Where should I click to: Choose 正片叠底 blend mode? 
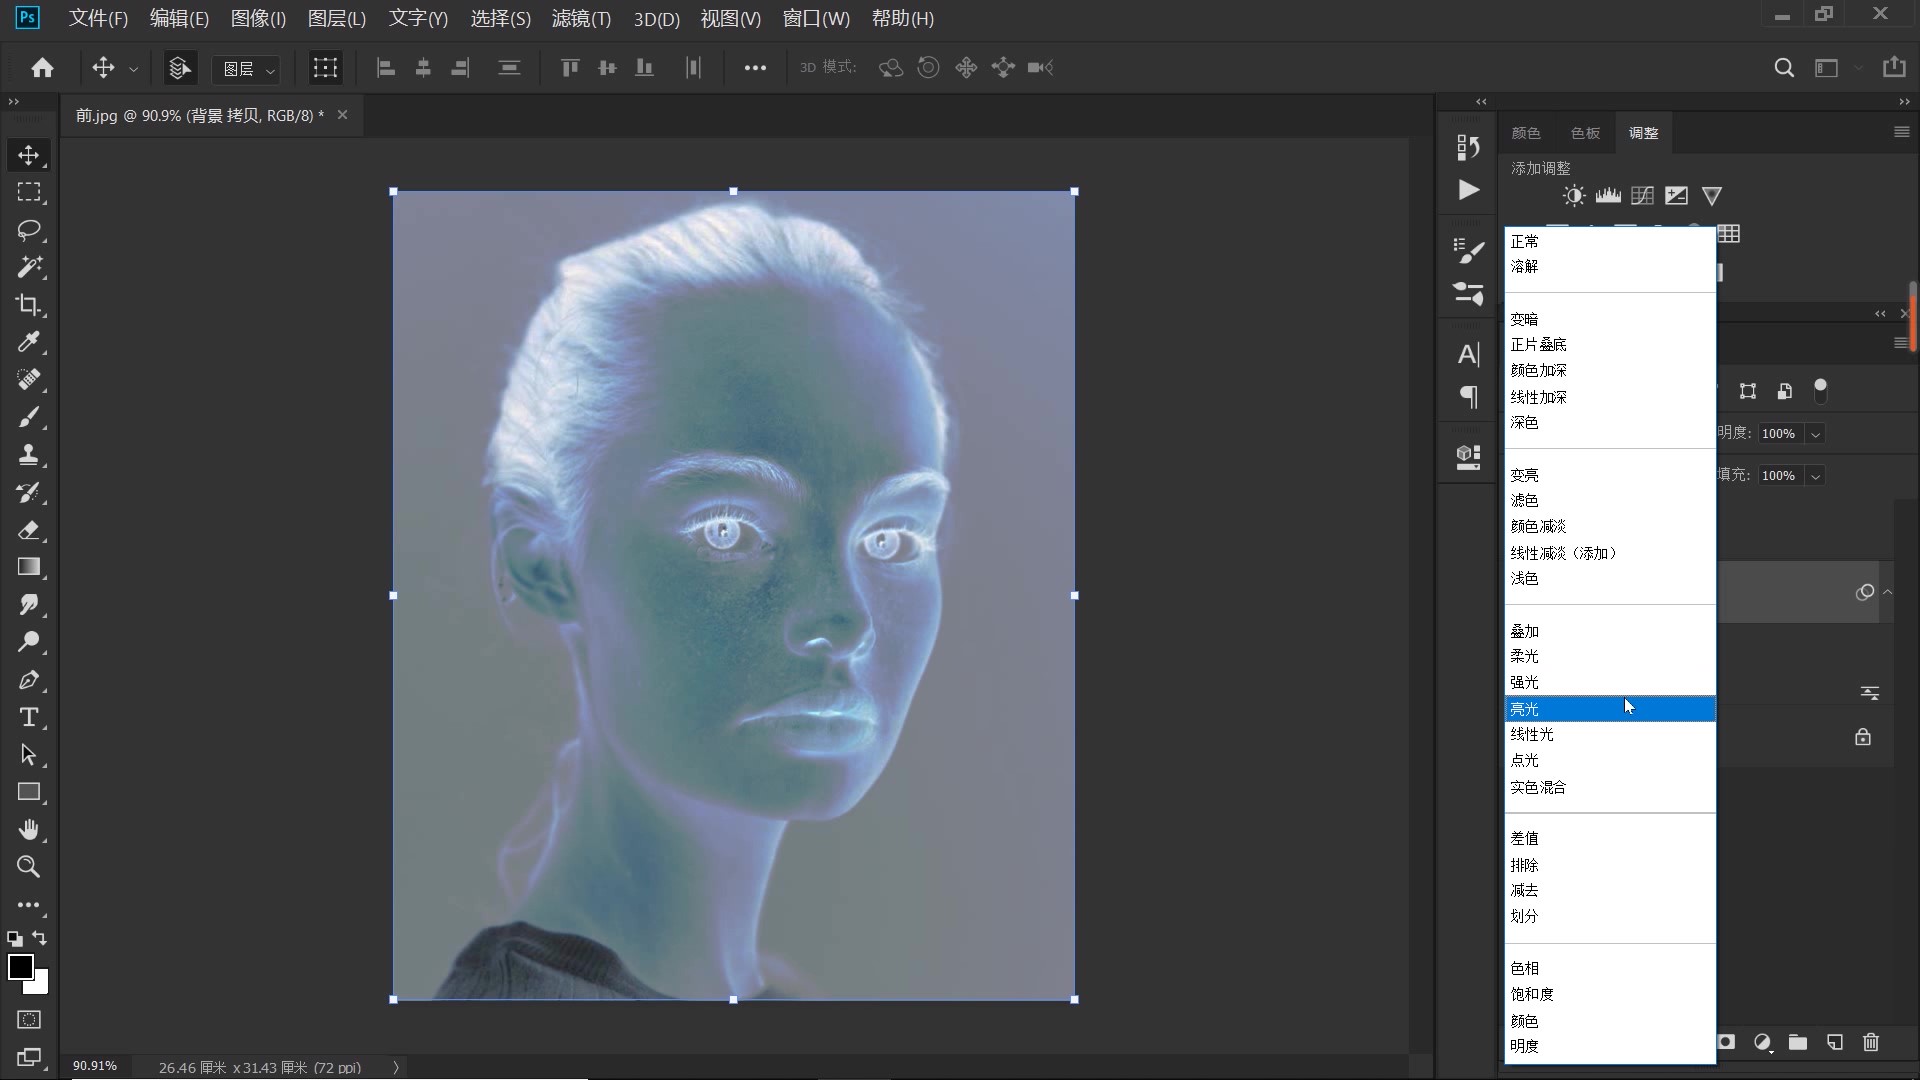[1537, 344]
